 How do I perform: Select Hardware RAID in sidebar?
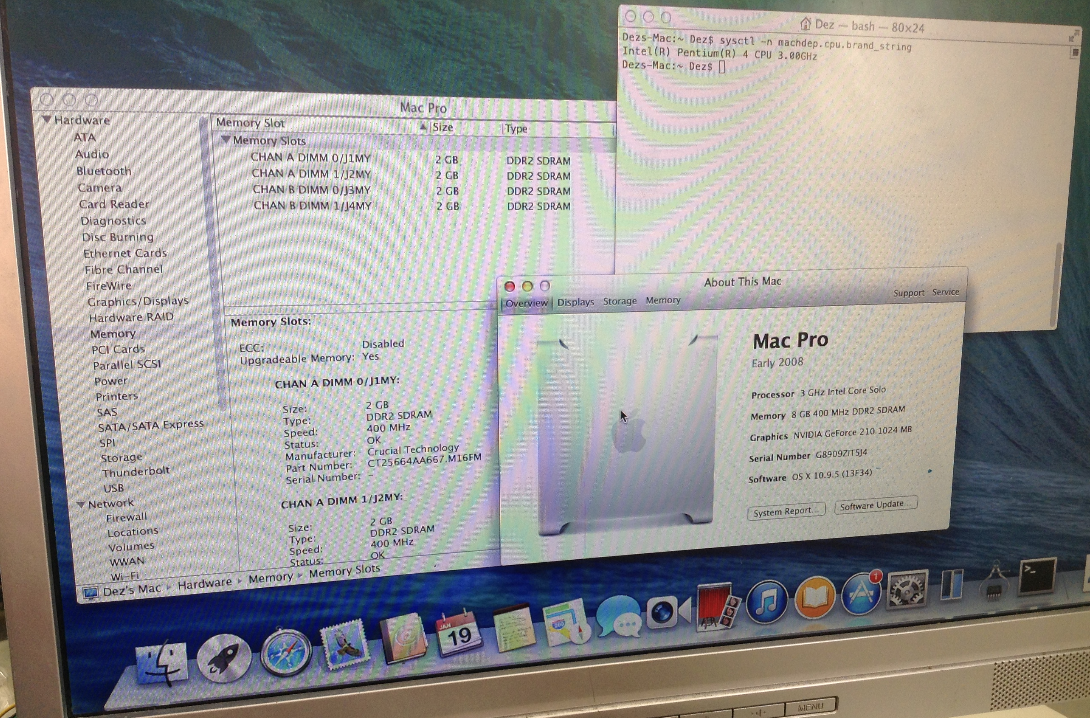(131, 318)
